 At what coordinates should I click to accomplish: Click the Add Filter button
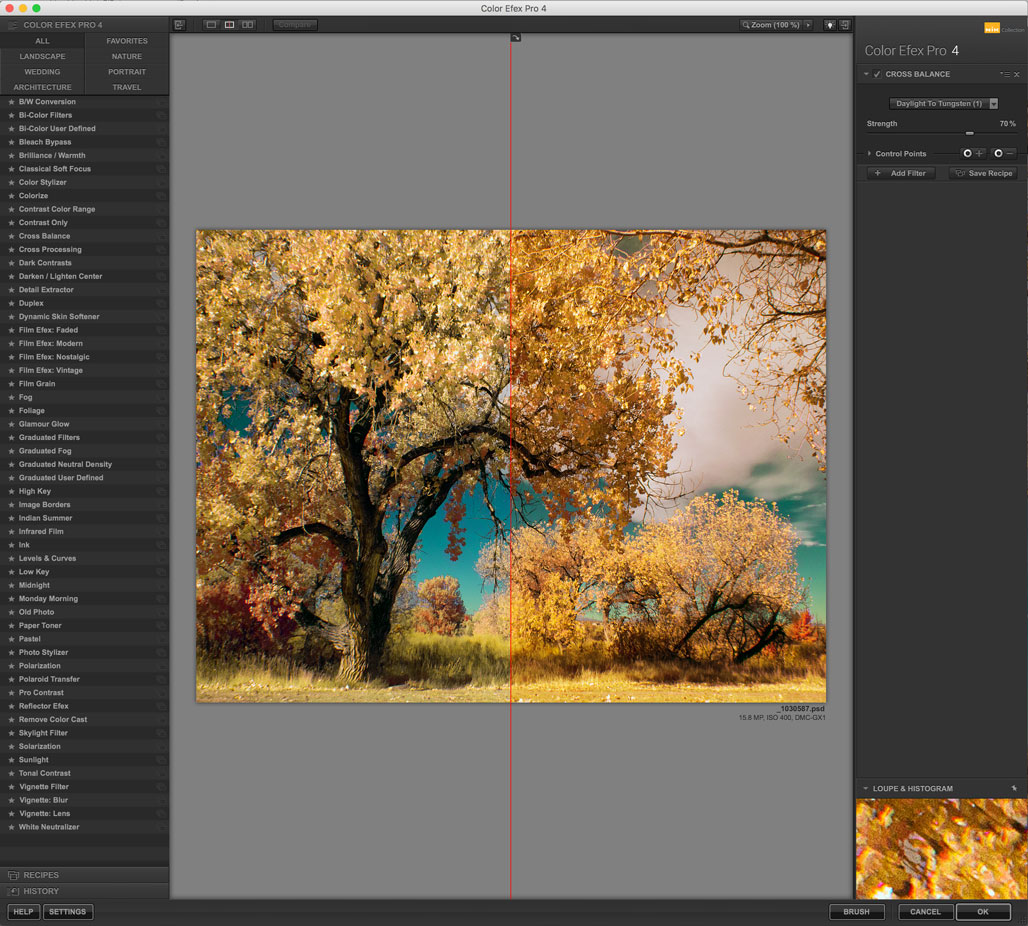(901, 173)
